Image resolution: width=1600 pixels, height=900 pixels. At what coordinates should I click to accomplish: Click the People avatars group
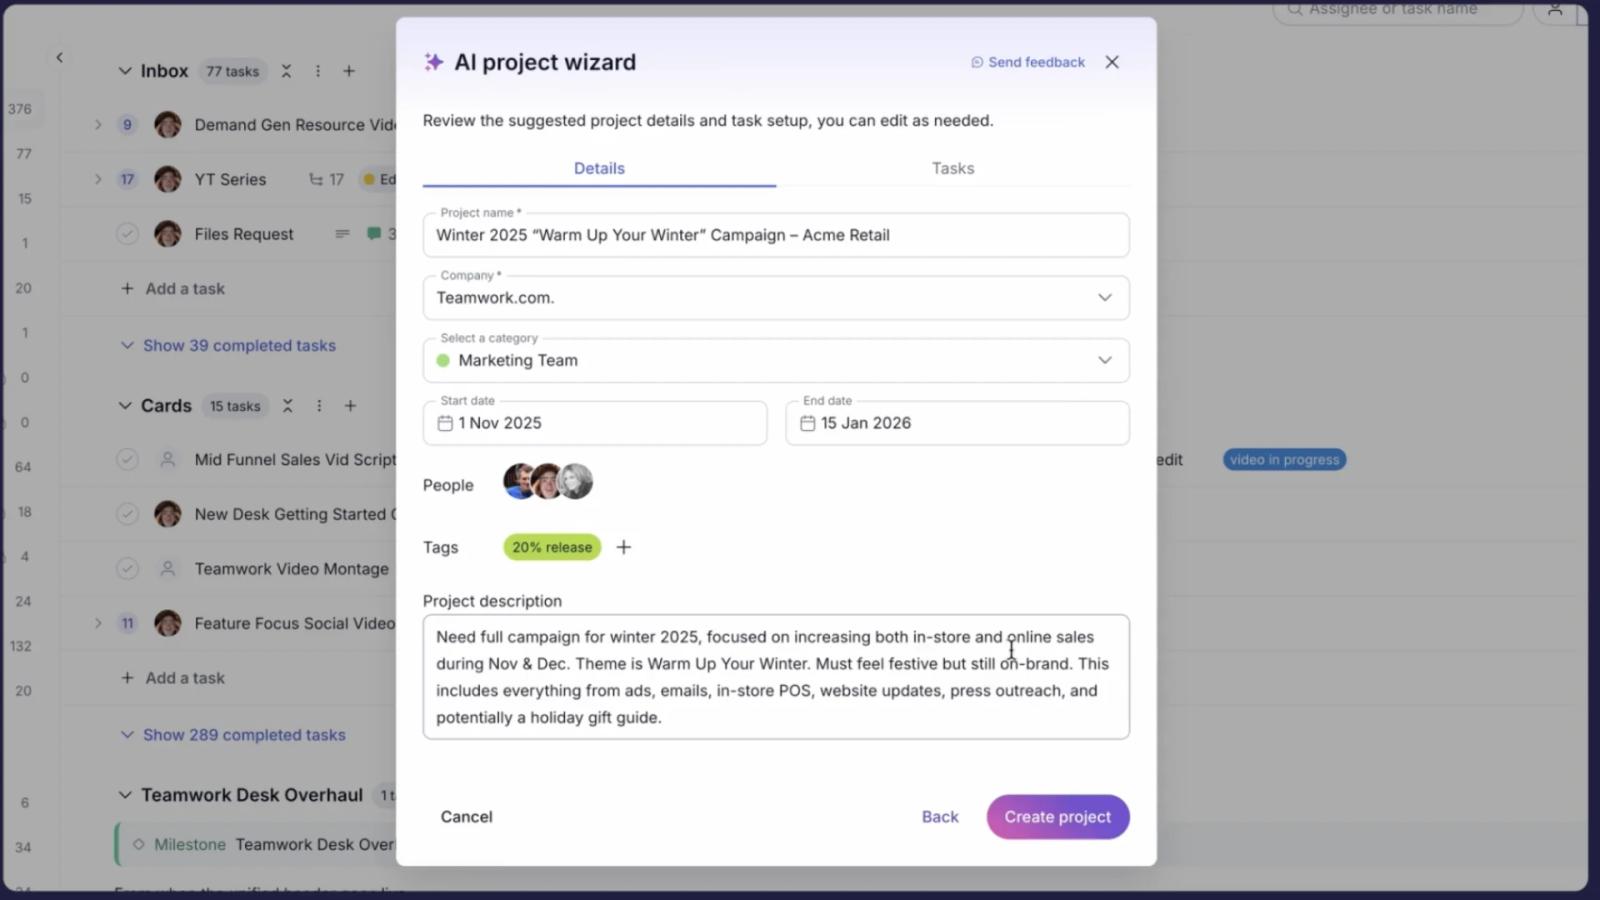click(x=548, y=482)
